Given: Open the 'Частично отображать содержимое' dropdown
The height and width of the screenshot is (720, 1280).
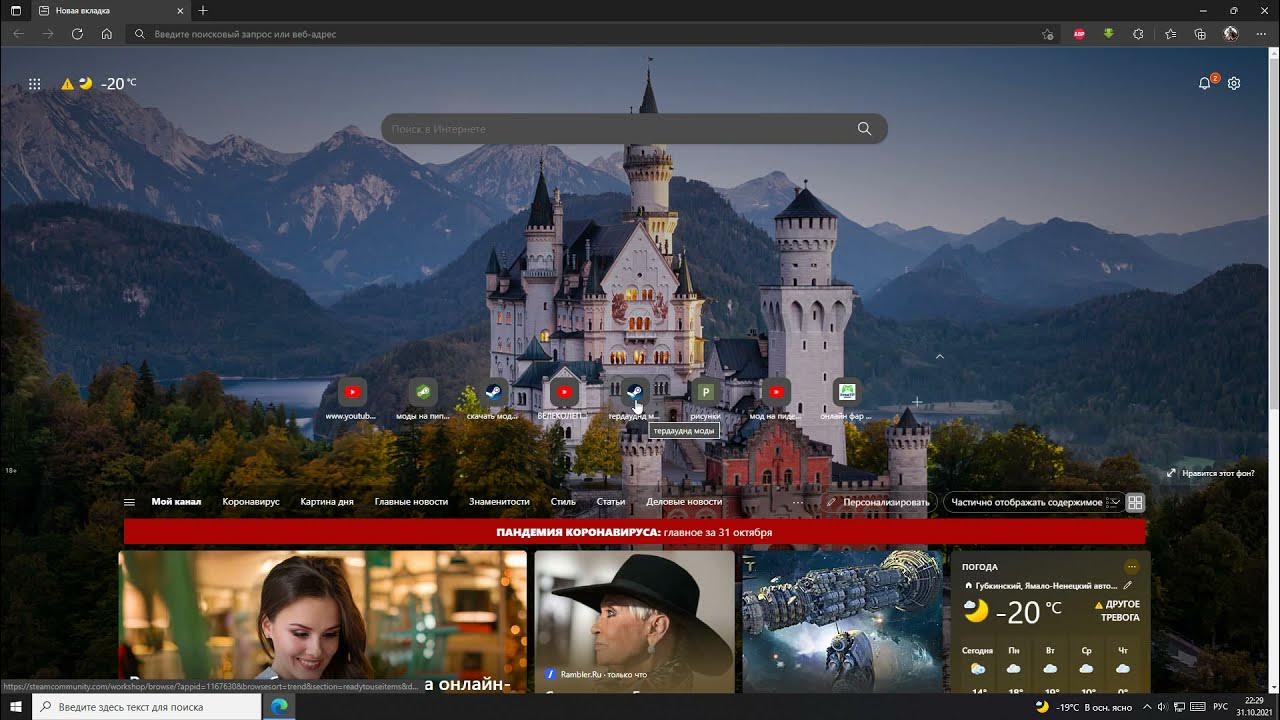Looking at the screenshot, I should pyautogui.click(x=1032, y=502).
